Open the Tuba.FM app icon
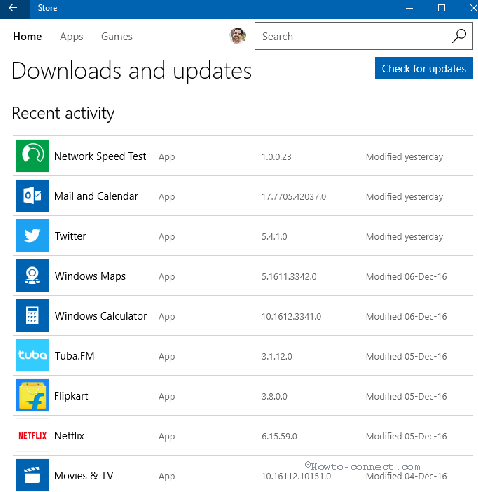The height and width of the screenshot is (492, 478). [32, 355]
